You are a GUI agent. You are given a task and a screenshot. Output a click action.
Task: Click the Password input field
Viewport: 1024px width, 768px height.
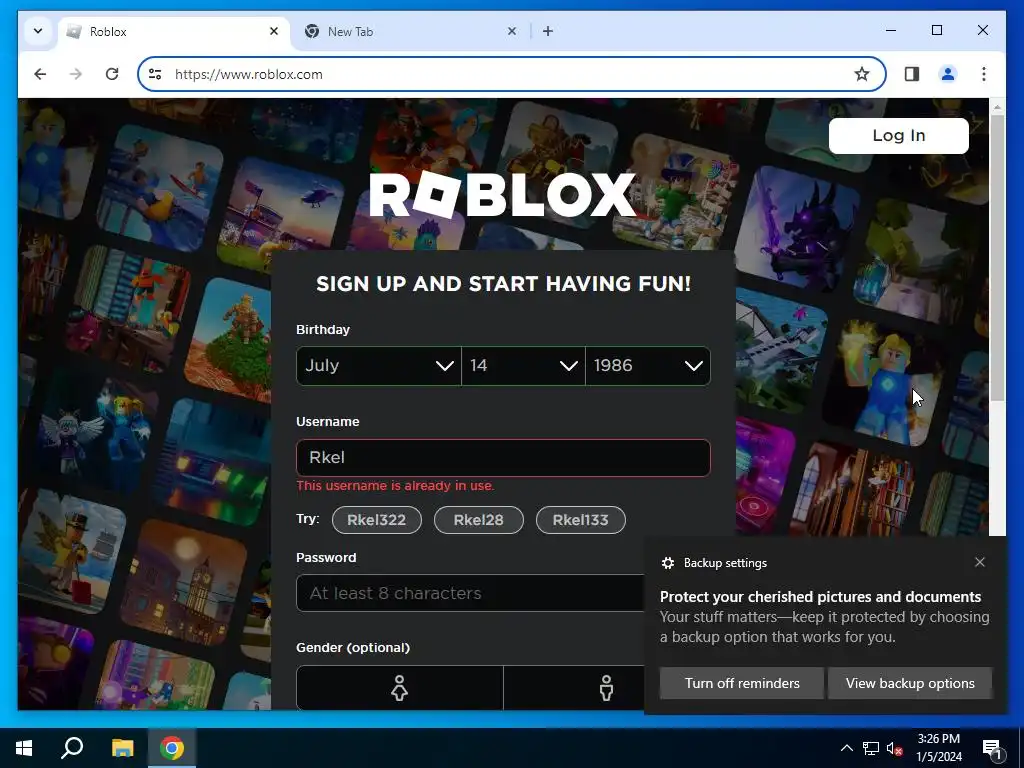tap(470, 593)
